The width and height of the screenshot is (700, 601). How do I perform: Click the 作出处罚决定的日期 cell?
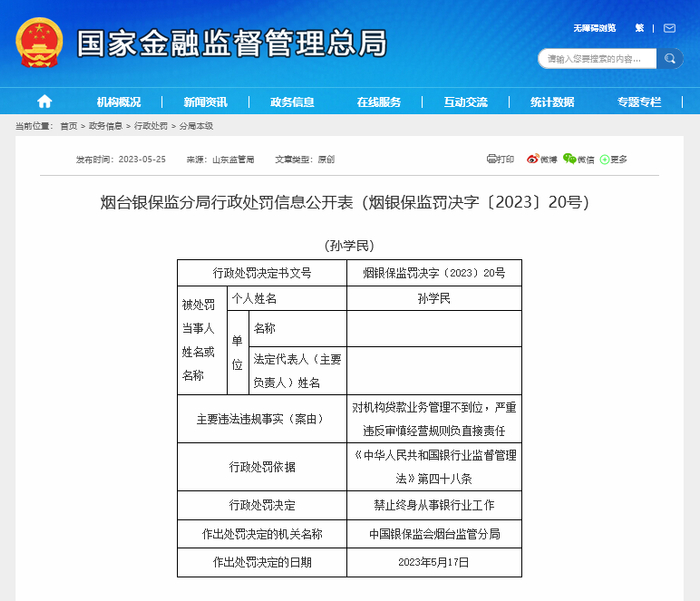[262, 563]
